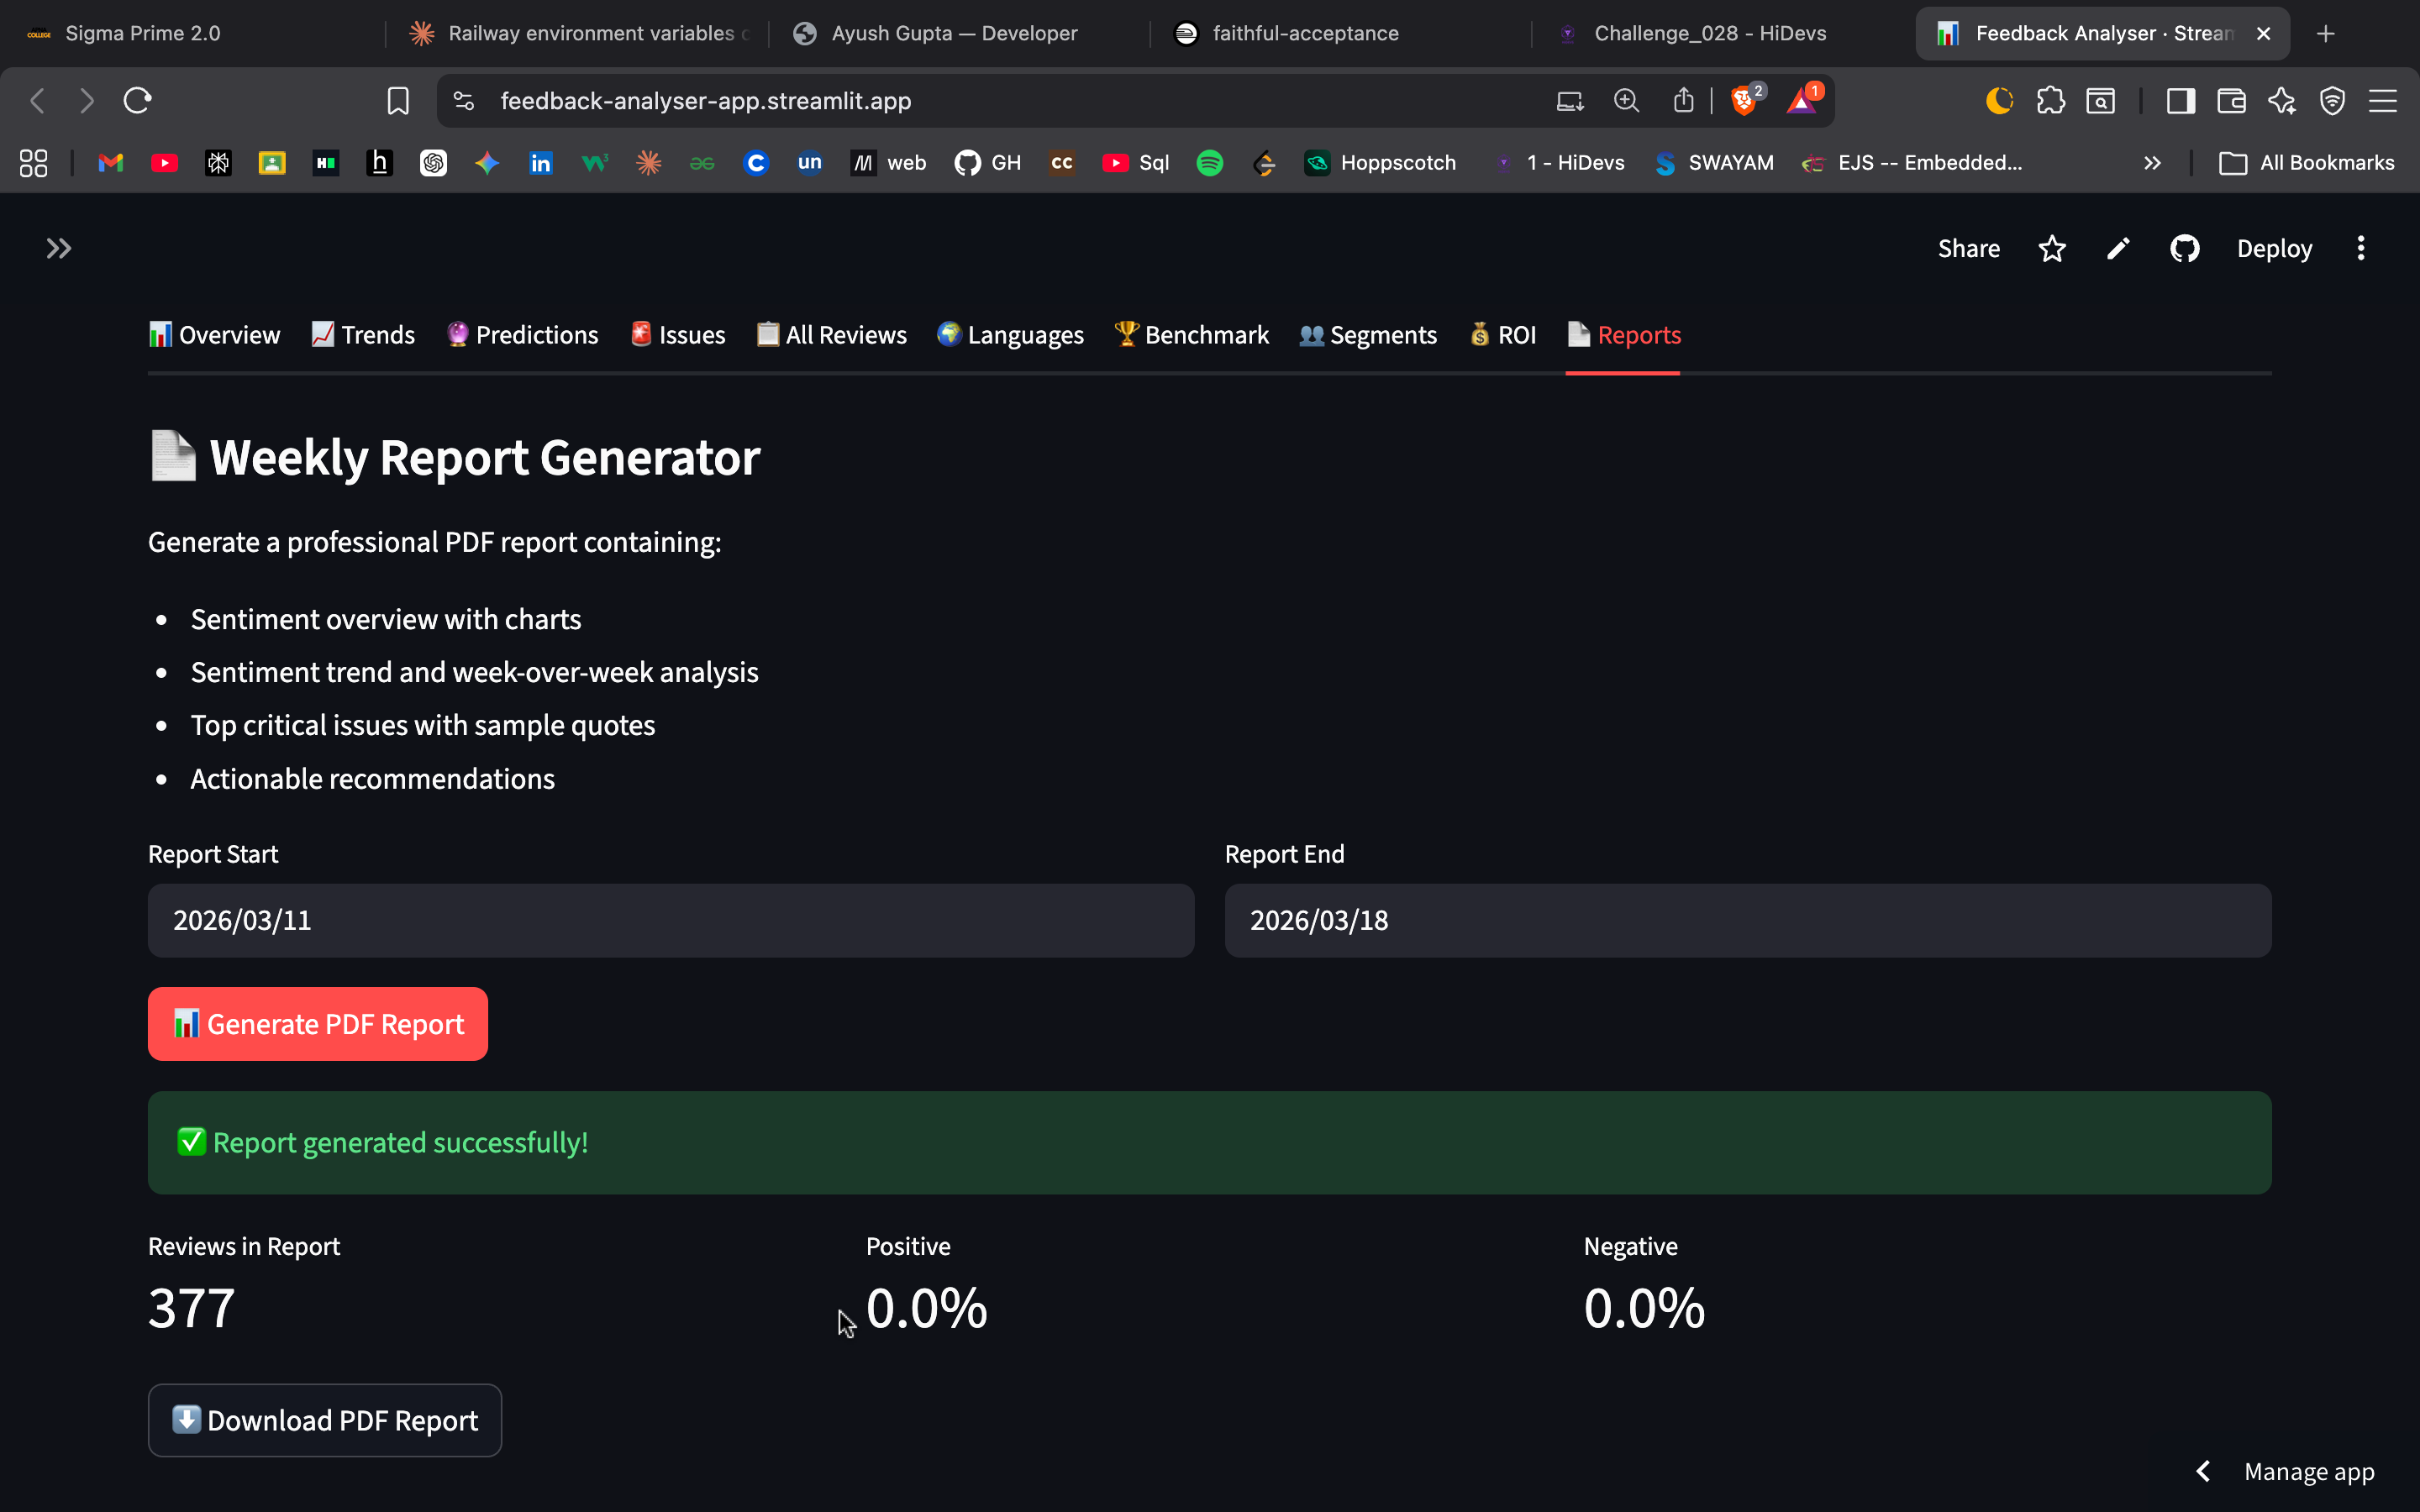2420x1512 pixels.
Task: Open the three-dot app options menu
Action: pos(2360,248)
